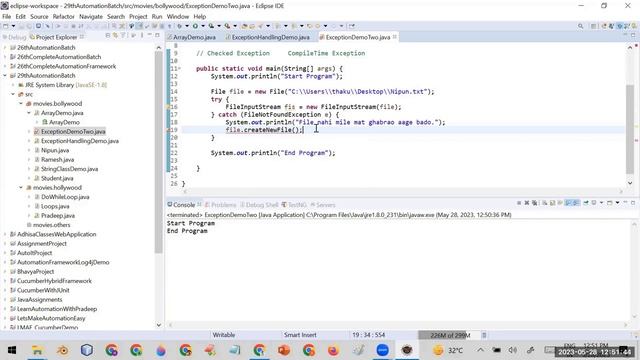Viewport: 640px width, 360px height.
Task: Click the Minimize icon of the Console view
Action: [626, 202]
